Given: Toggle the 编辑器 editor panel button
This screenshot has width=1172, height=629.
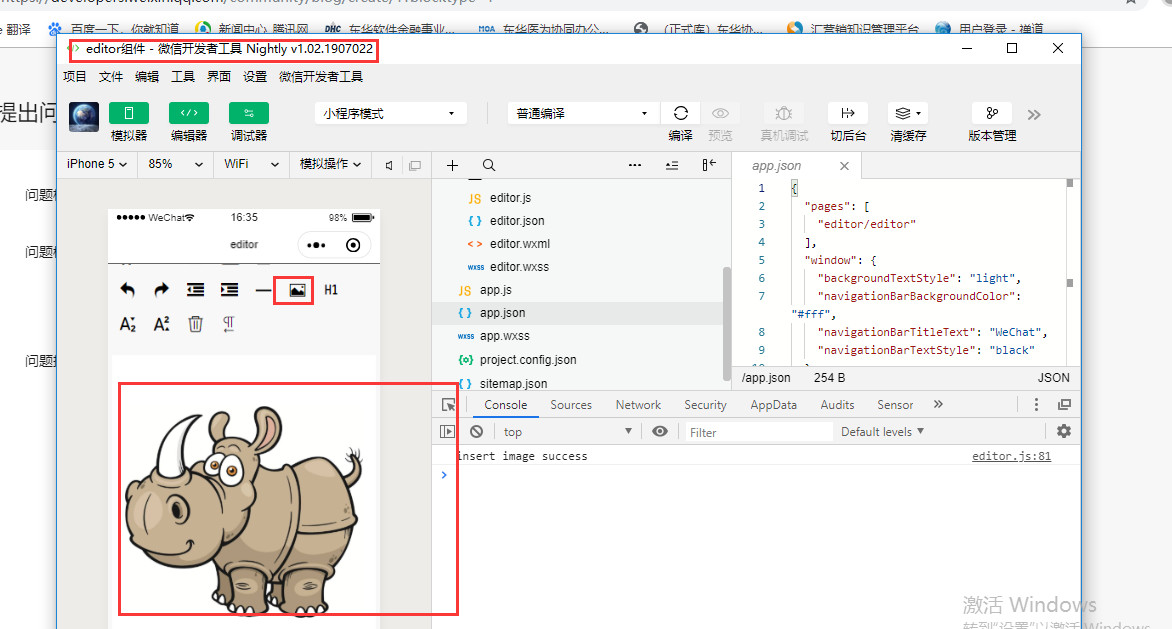Looking at the screenshot, I should 189,114.
